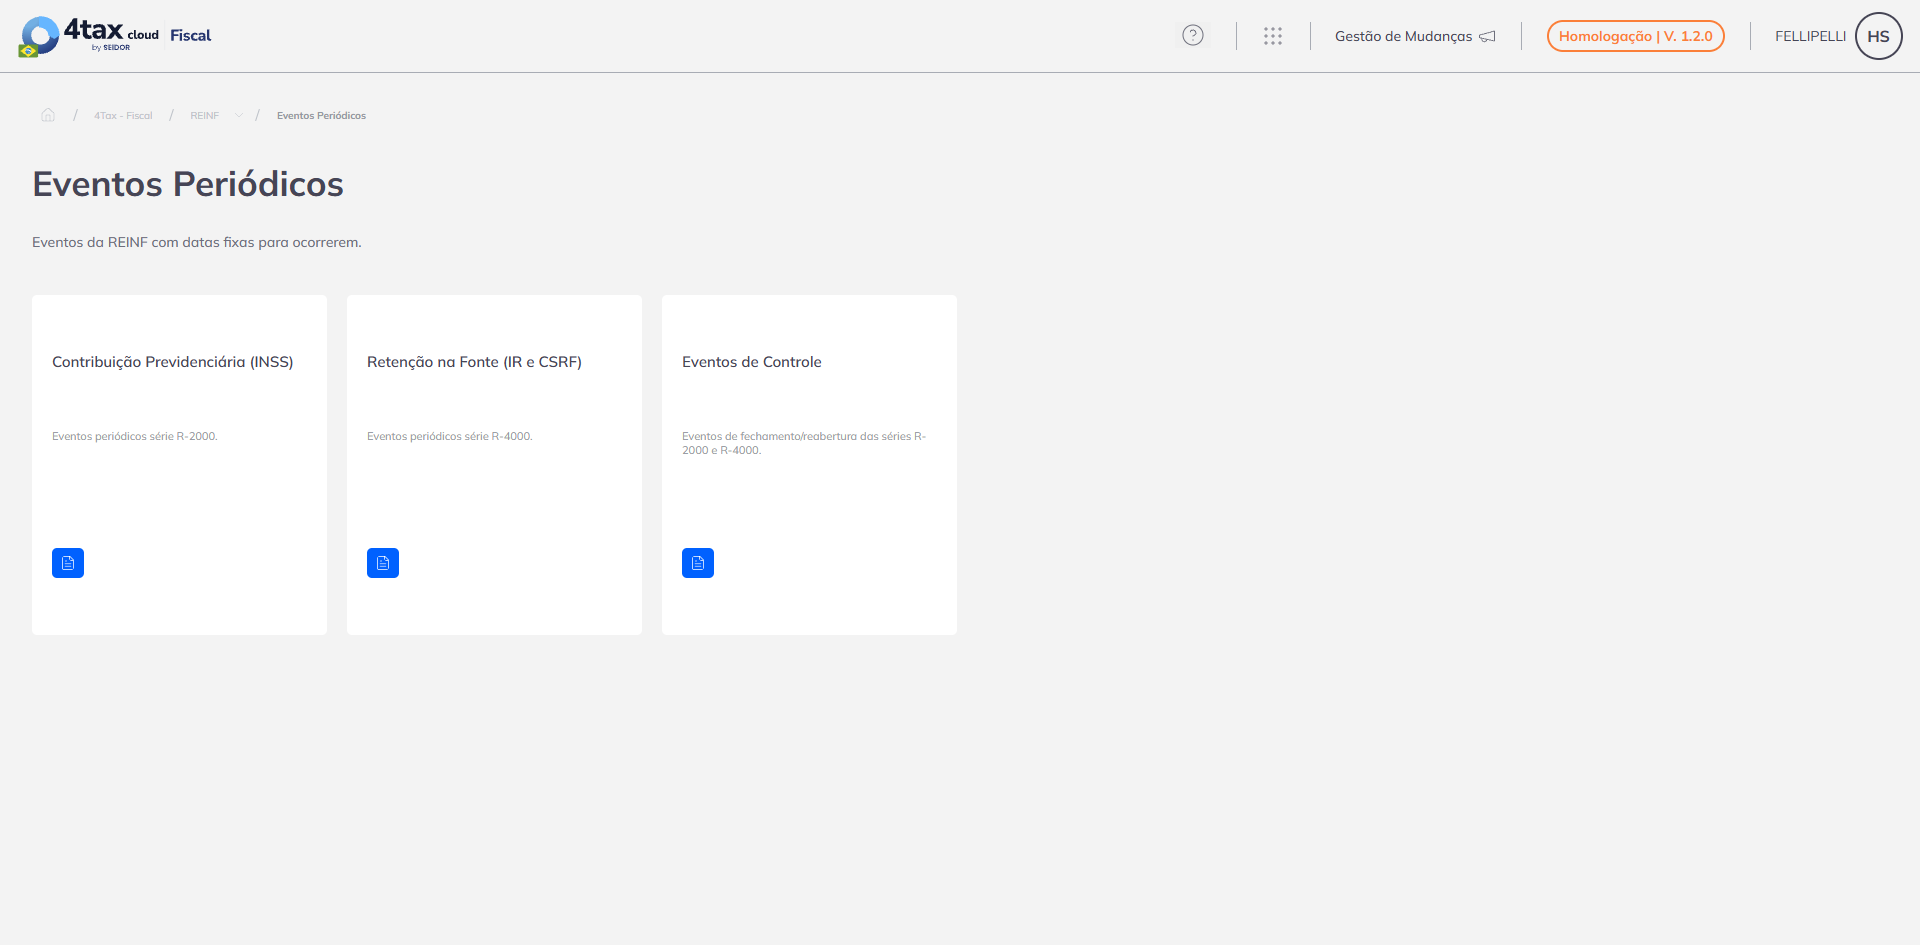Select the Retenção na Fonte (IR e CSRF) card
1920x945 pixels.
(x=494, y=465)
